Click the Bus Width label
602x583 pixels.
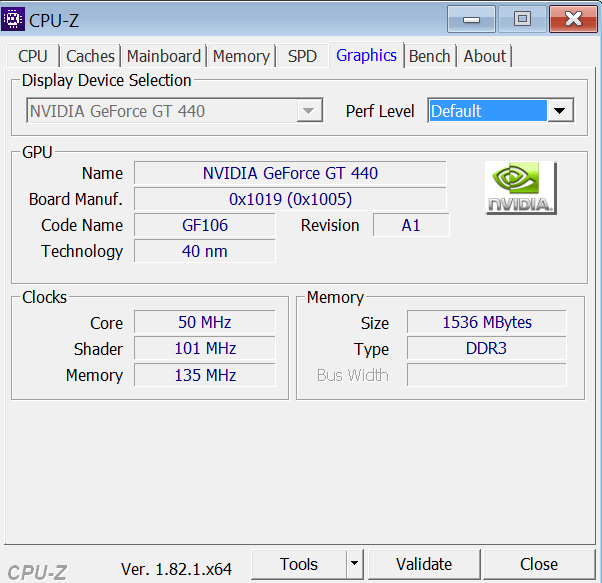click(x=352, y=375)
